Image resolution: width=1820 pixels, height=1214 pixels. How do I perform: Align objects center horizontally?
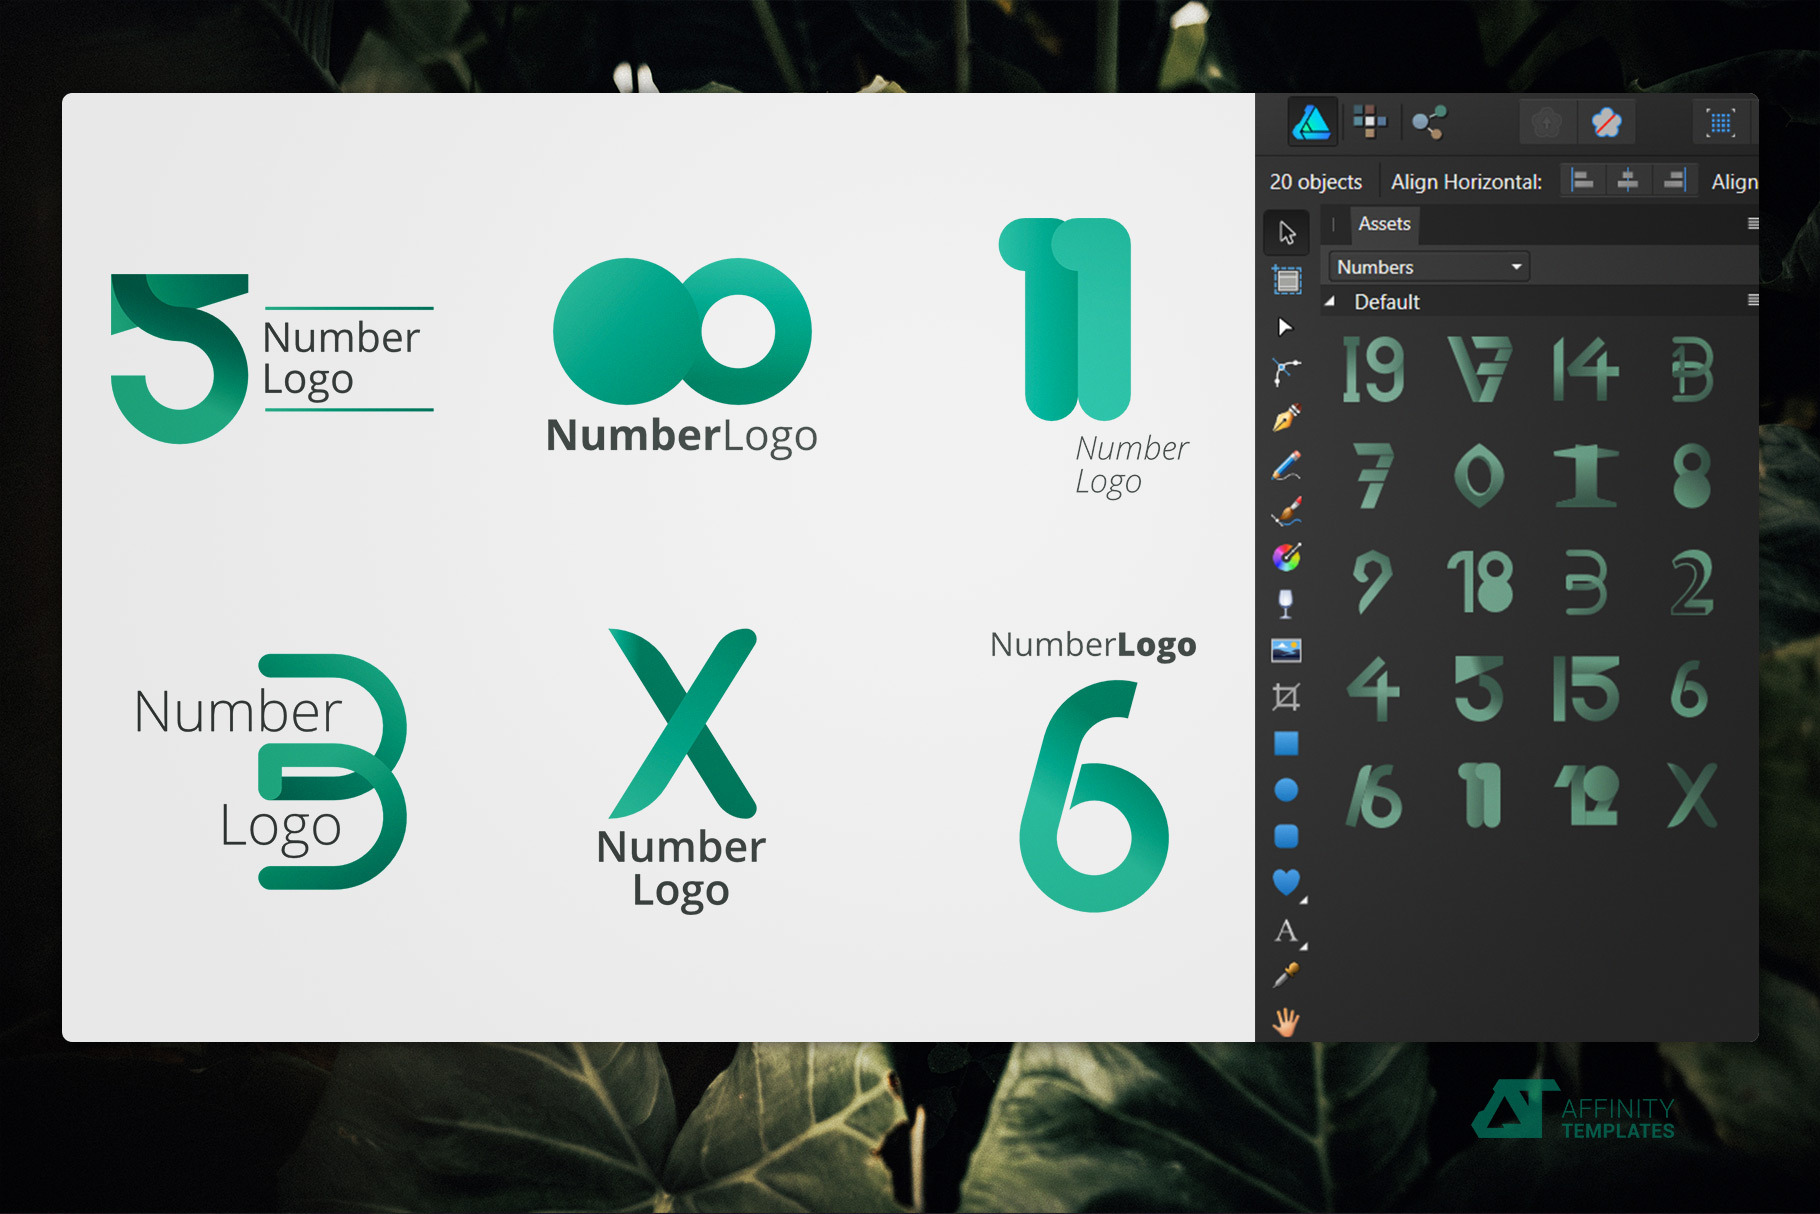tap(1628, 181)
